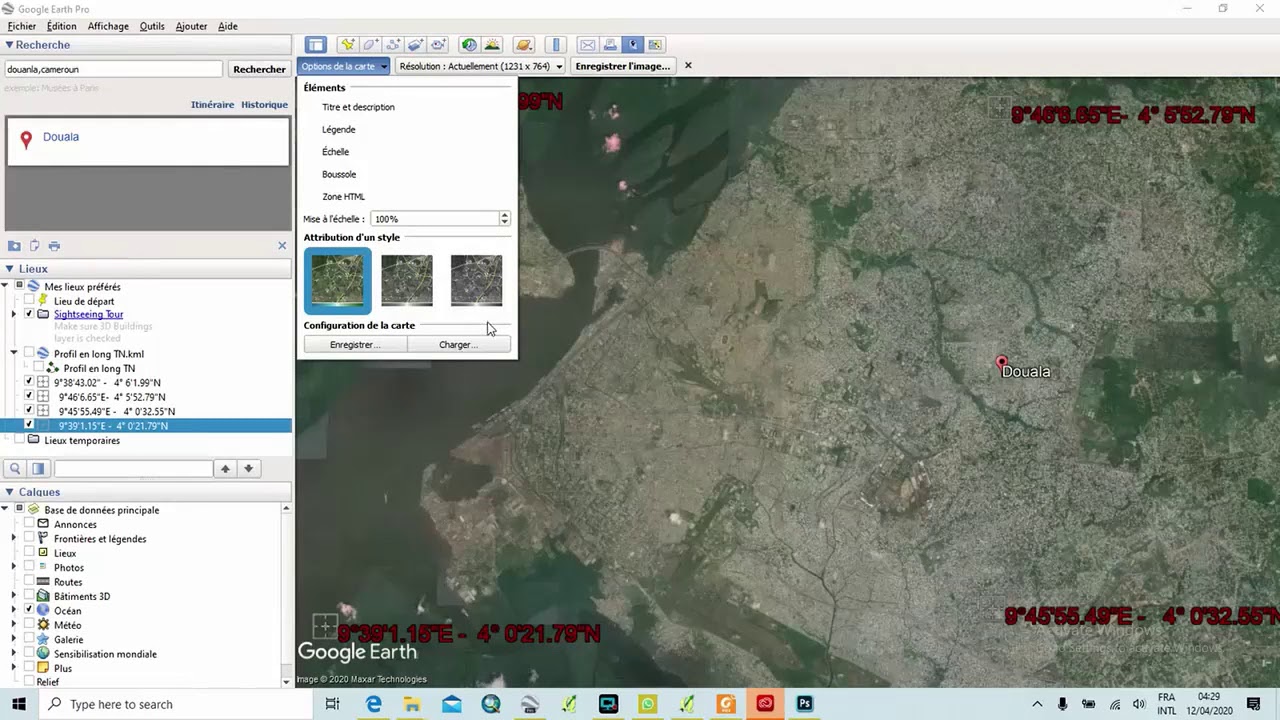Record a tour with the camera icon
1280x720 pixels.
[x=439, y=45]
